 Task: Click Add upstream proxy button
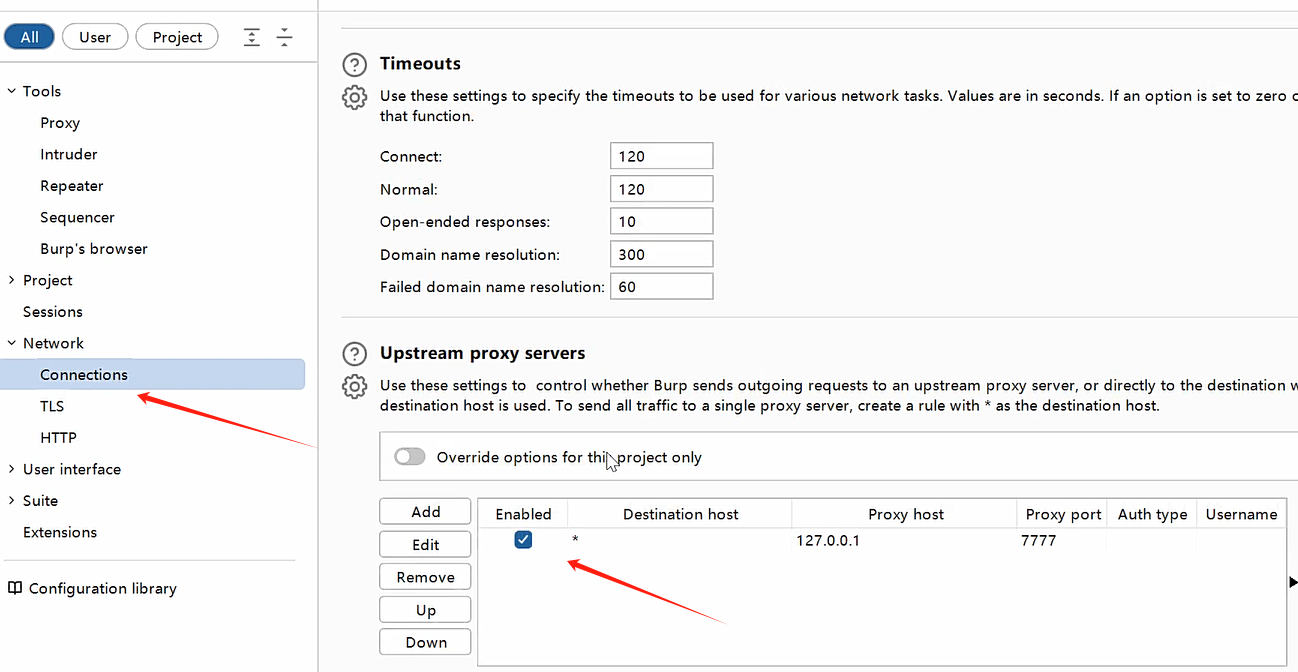tap(425, 512)
